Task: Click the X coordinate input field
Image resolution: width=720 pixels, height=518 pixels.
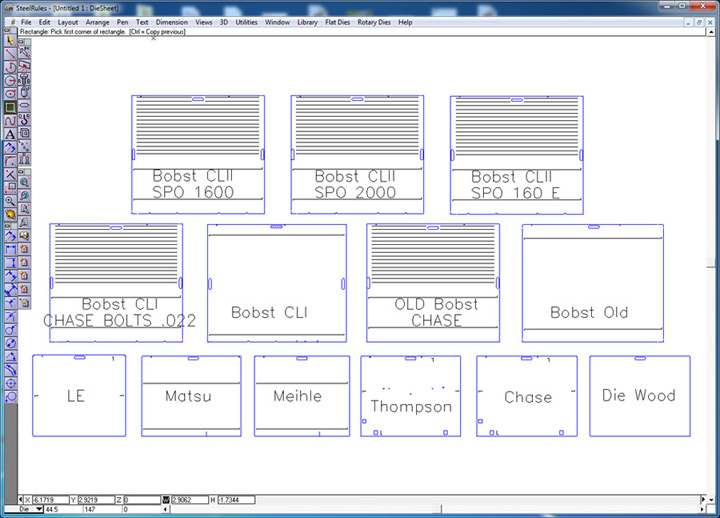Action: 49,499
